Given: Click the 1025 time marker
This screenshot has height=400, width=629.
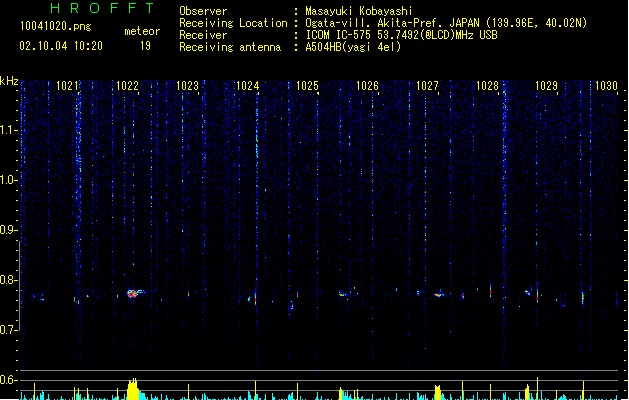Looking at the screenshot, I should point(307,86).
